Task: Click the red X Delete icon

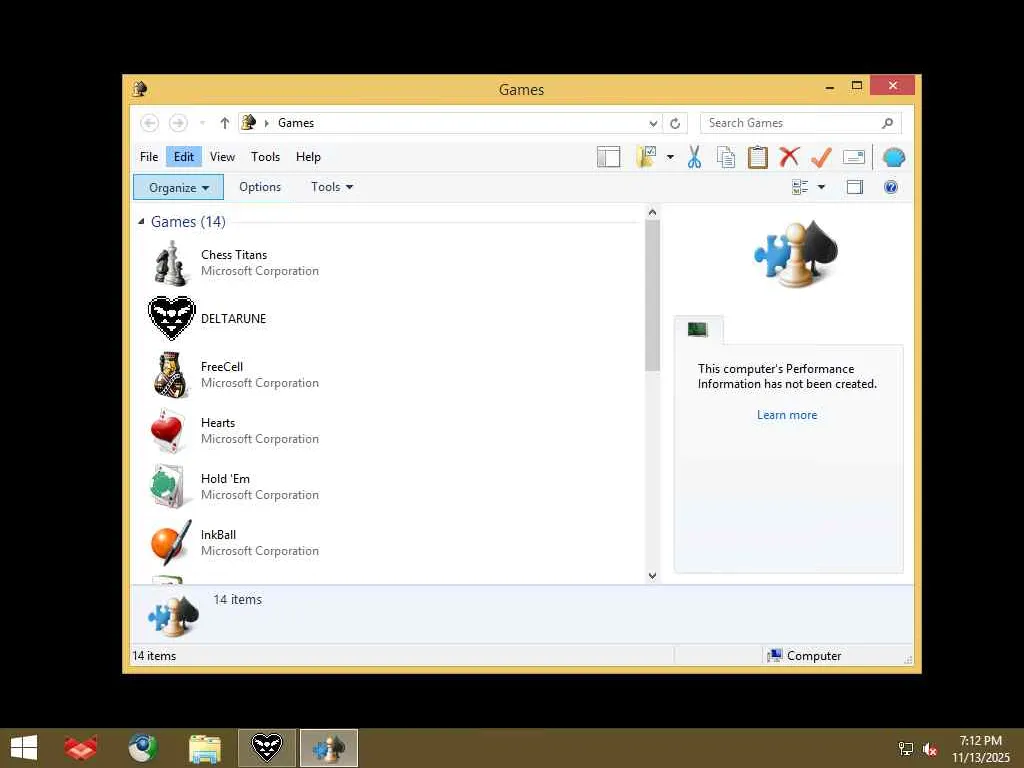Action: pyautogui.click(x=790, y=157)
